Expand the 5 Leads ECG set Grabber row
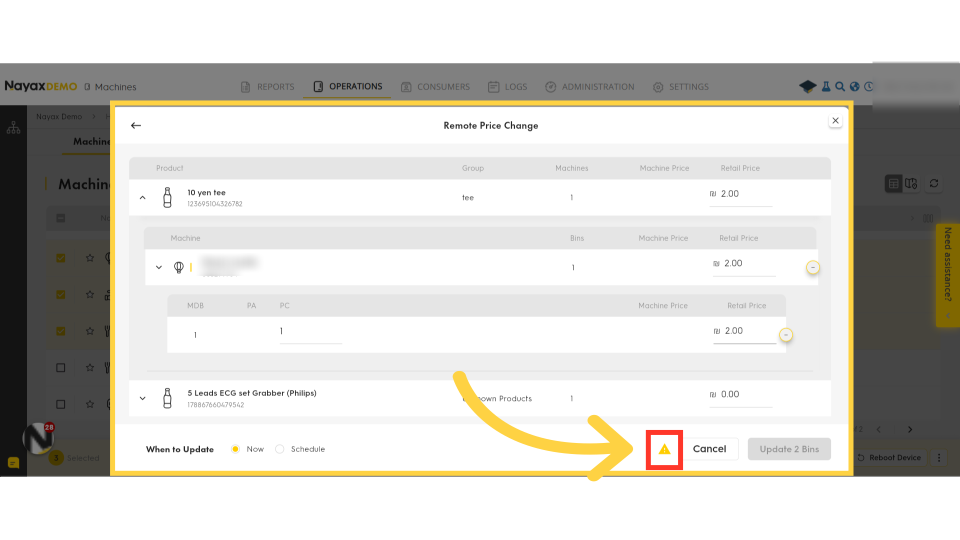The image size is (960, 540). coord(143,399)
